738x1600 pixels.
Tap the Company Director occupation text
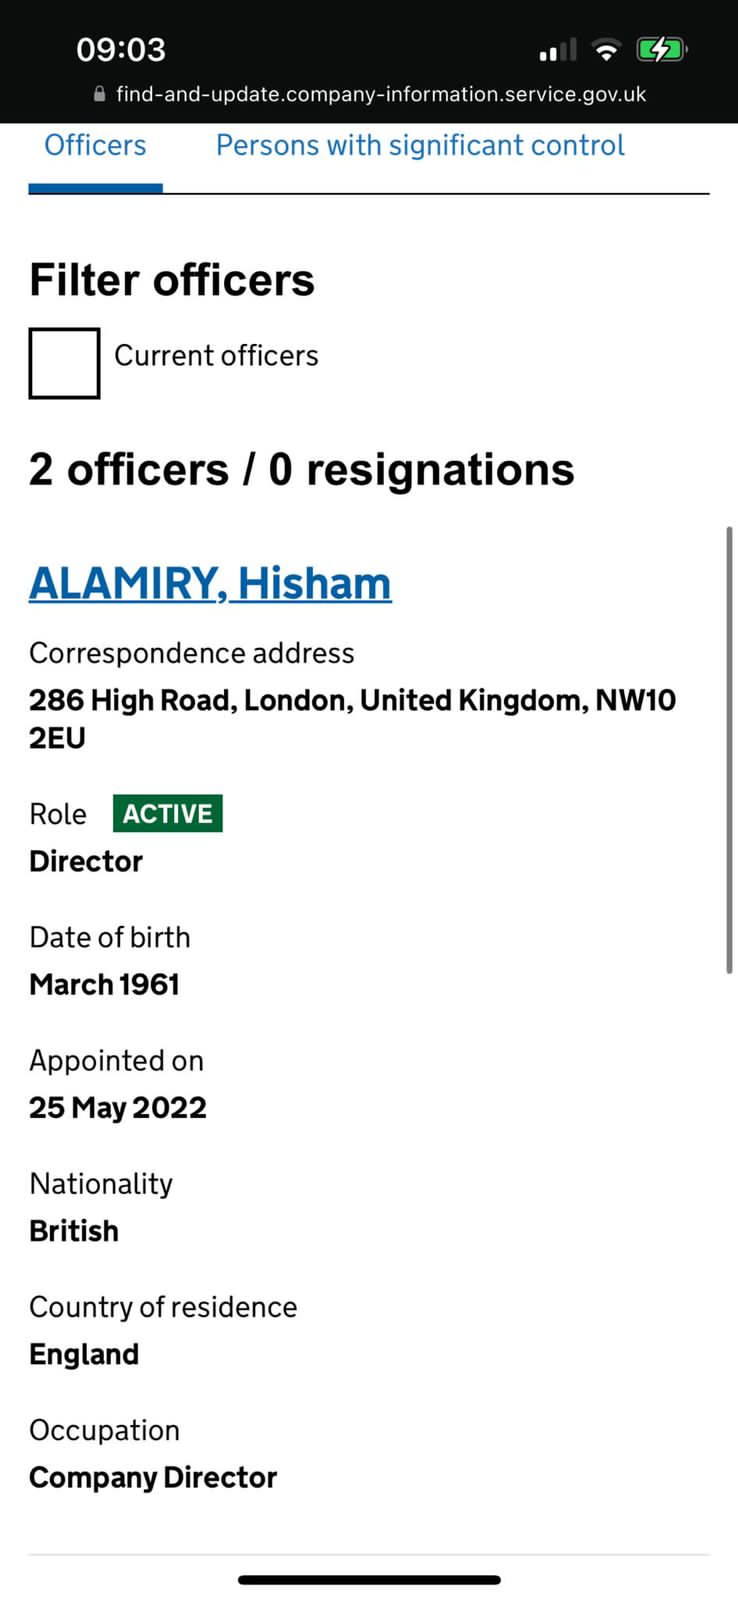point(153,1478)
